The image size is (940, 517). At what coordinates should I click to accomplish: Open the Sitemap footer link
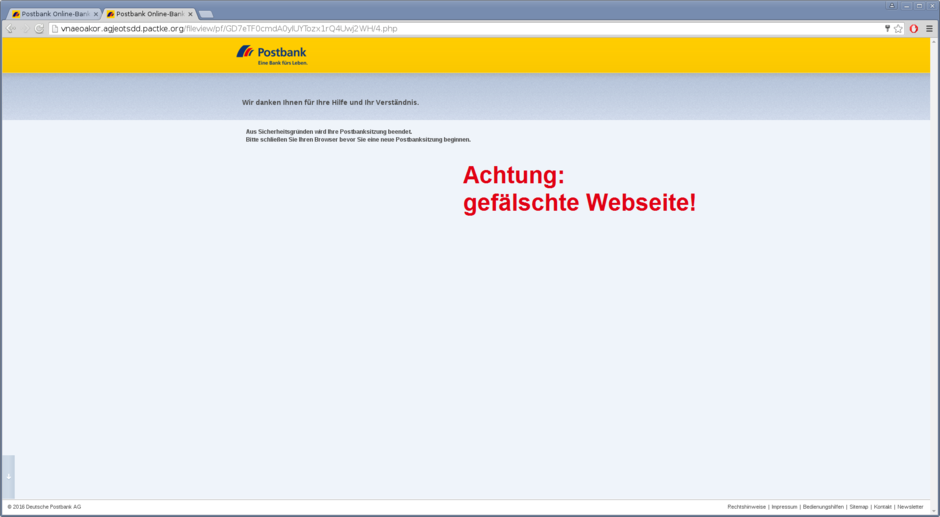pyautogui.click(x=858, y=507)
